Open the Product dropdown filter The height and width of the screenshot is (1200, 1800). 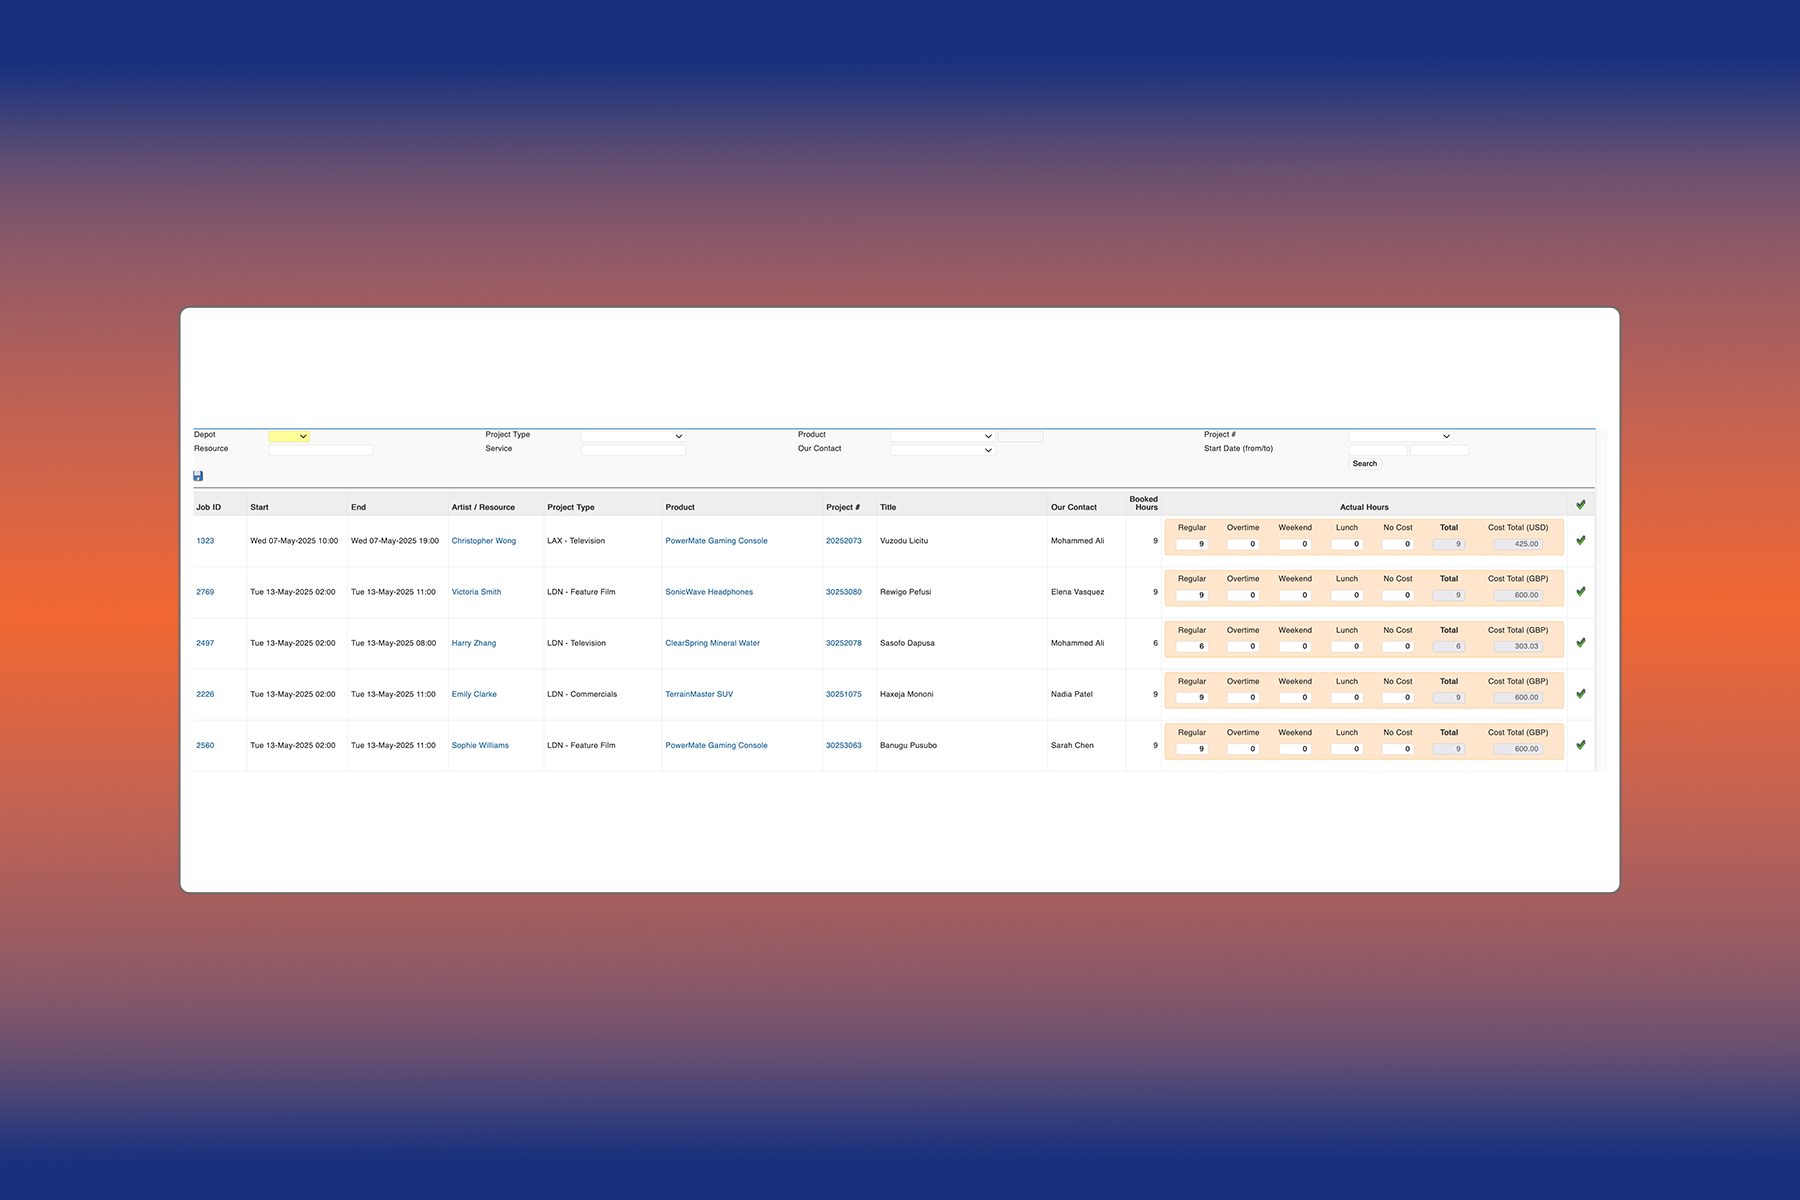[942, 436]
